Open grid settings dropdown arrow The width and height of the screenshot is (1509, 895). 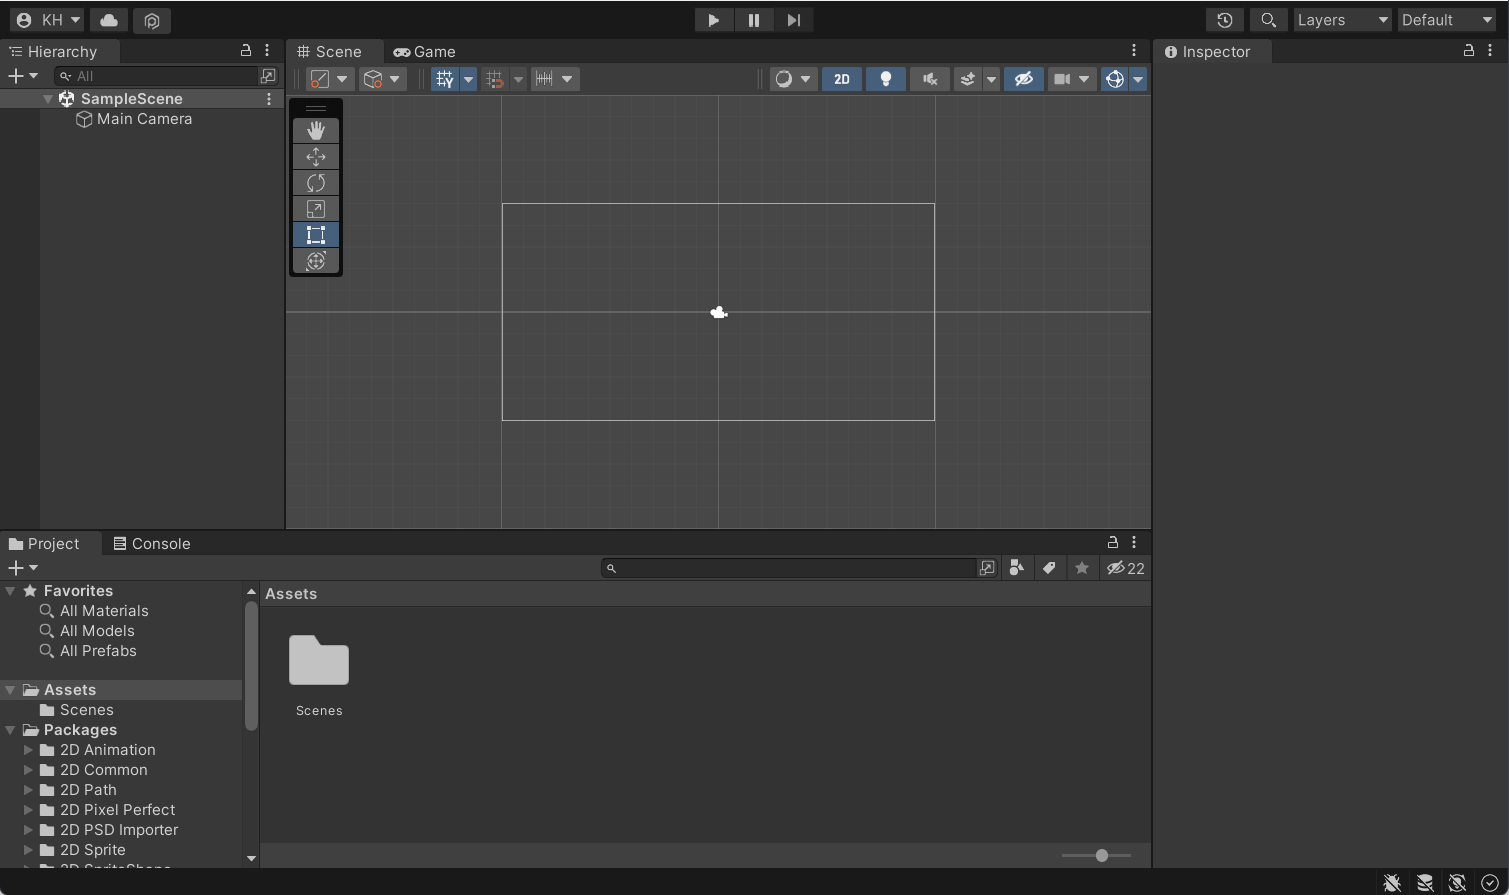click(x=468, y=79)
